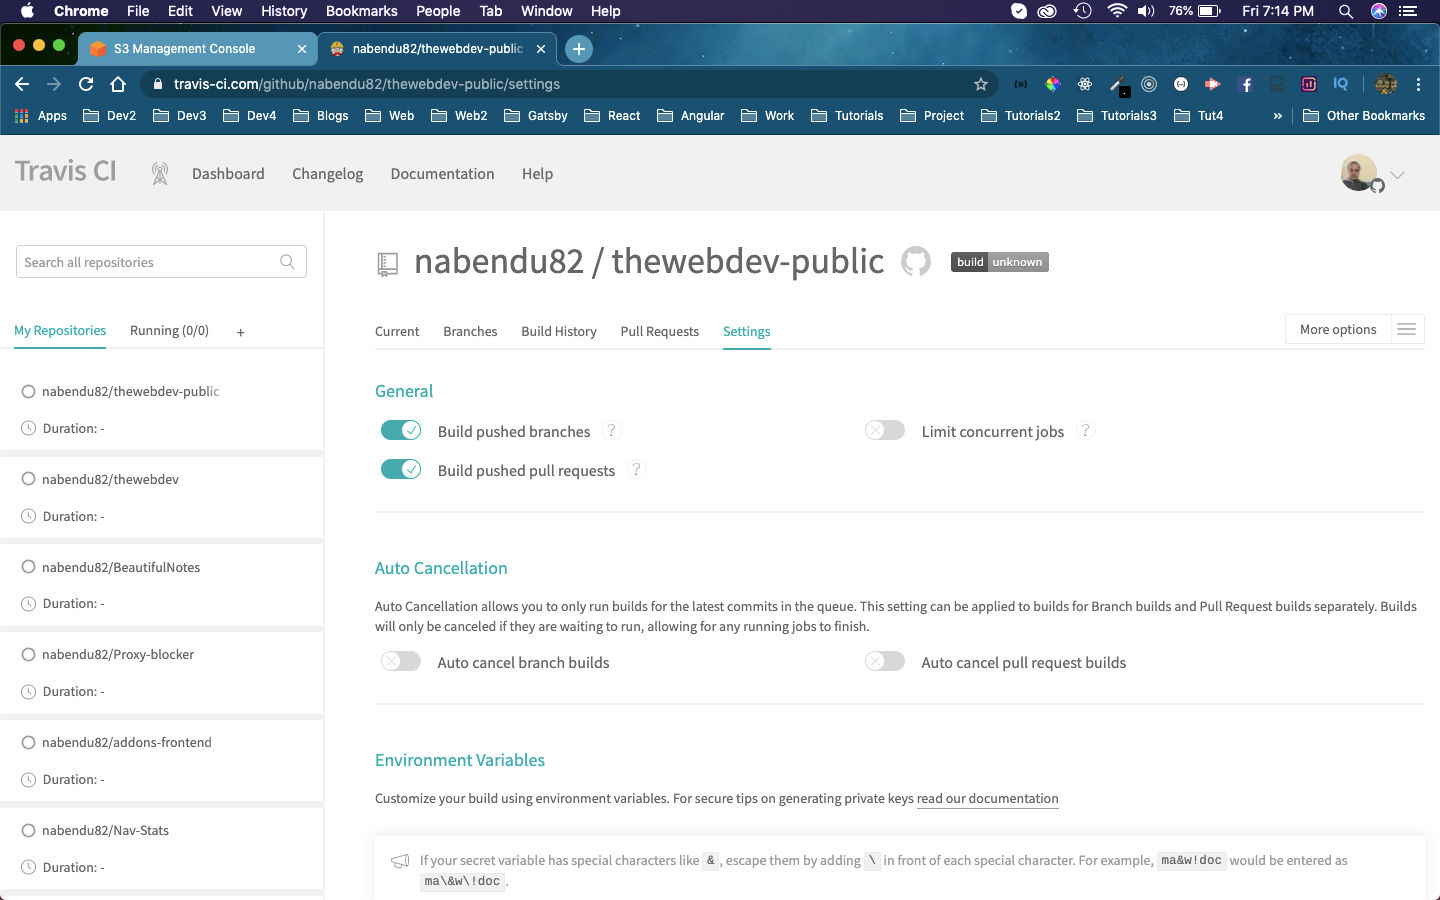
Task: Bookmark page with star icon
Action: (981, 84)
